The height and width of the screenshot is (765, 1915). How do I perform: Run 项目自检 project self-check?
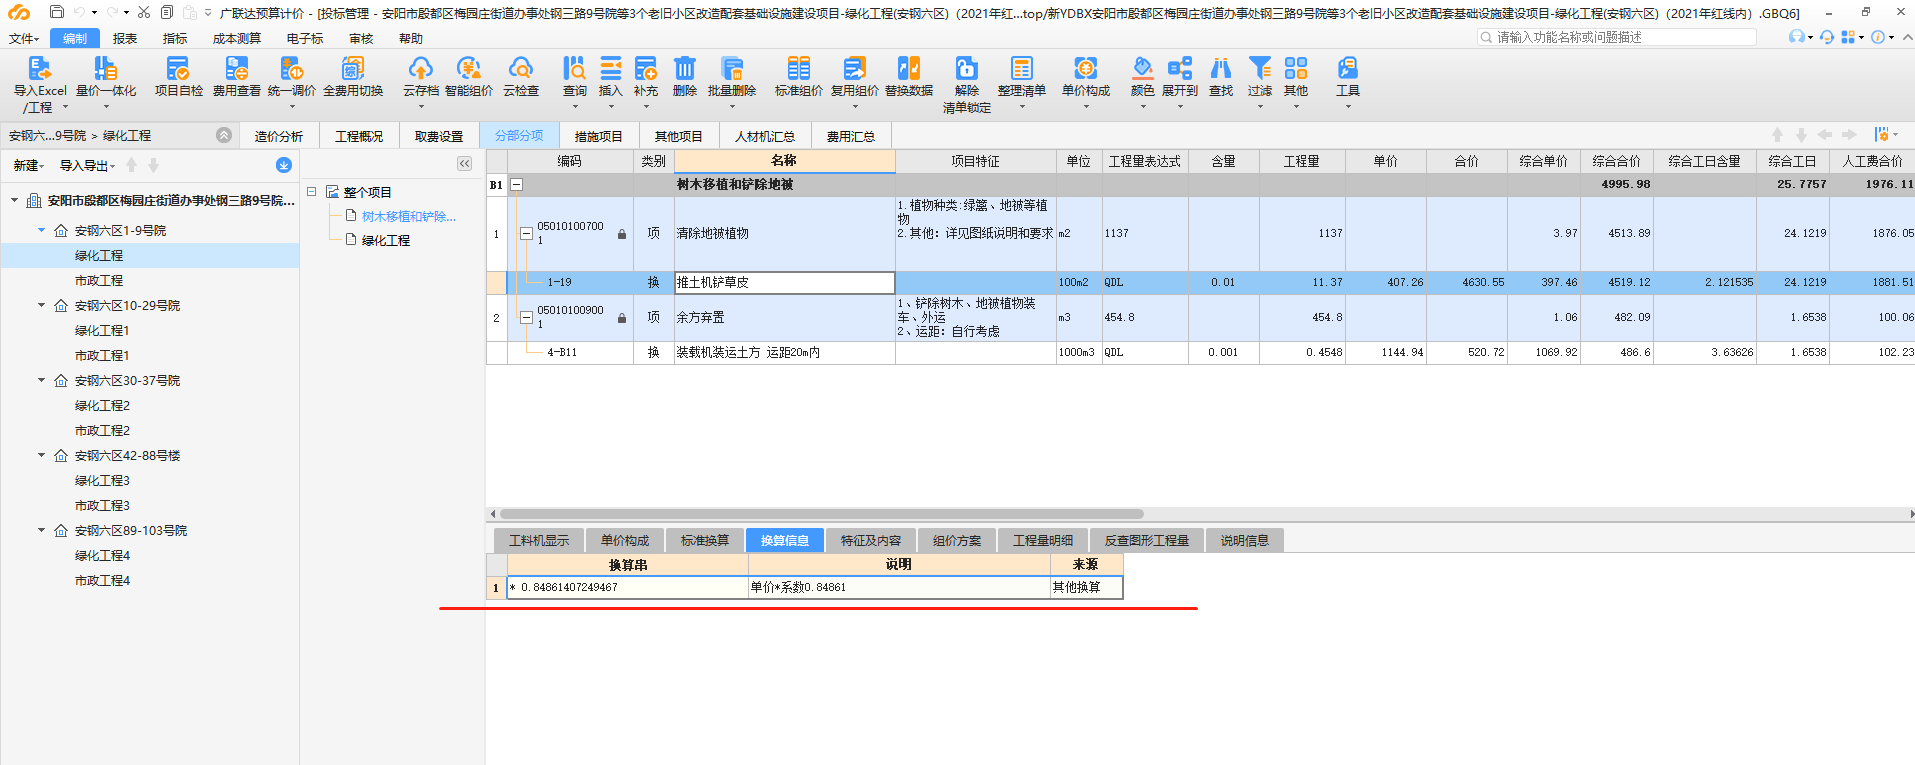(178, 77)
